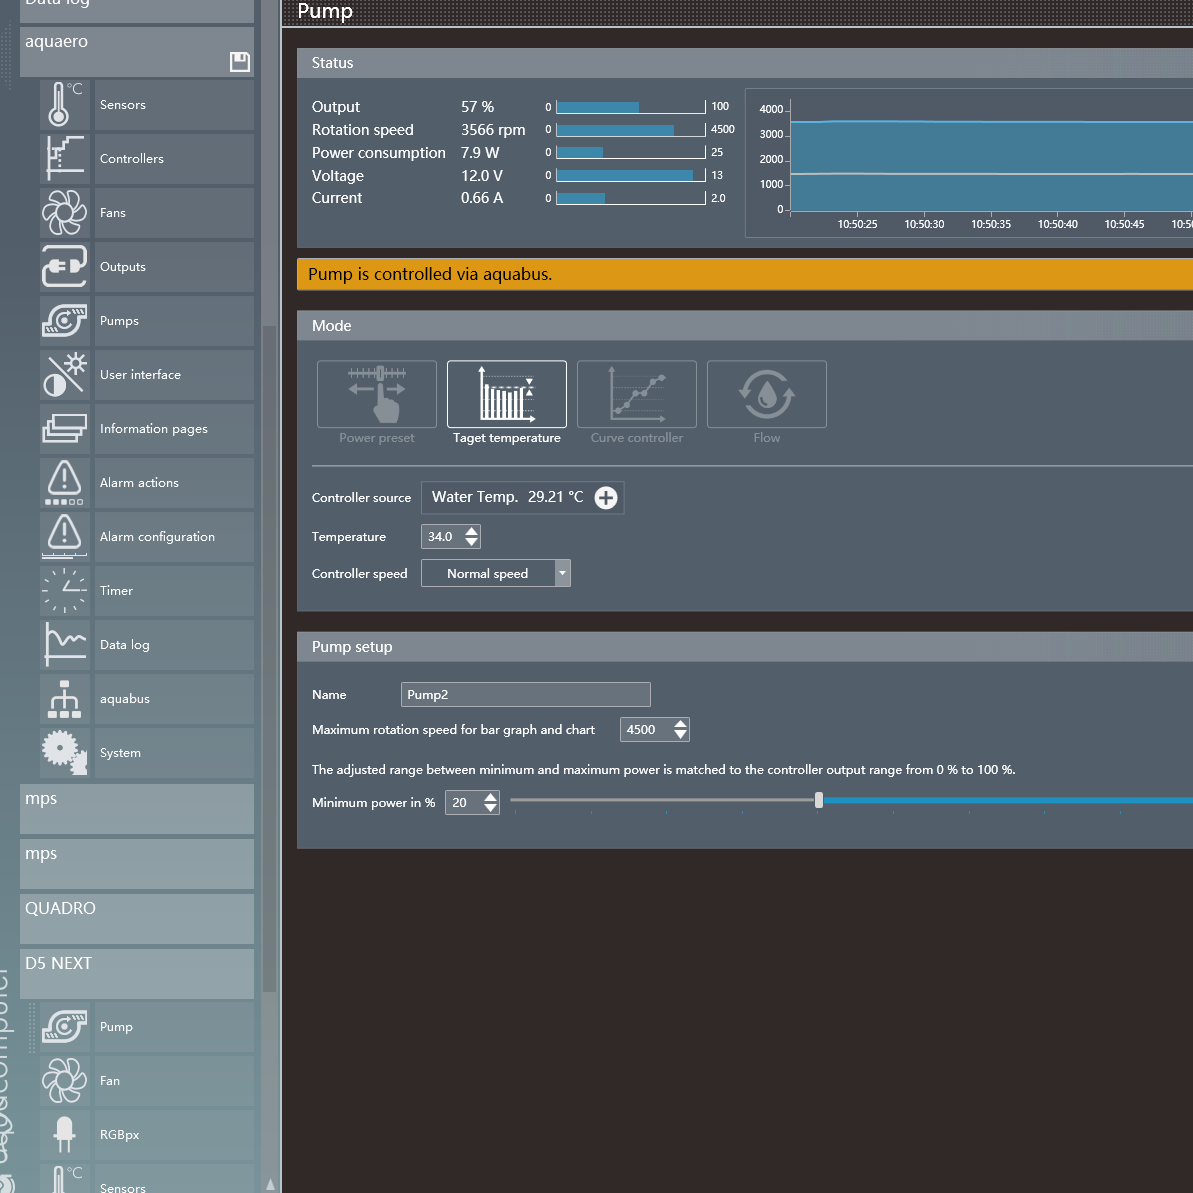Click the Controller source Water Temp. field

[523, 498]
